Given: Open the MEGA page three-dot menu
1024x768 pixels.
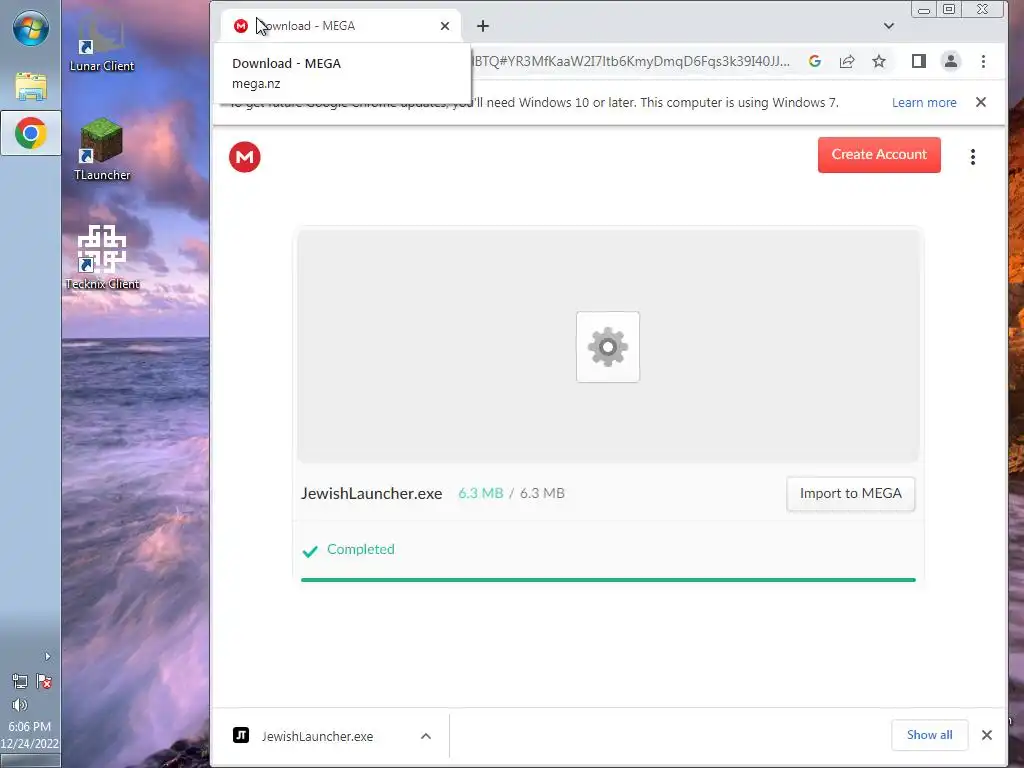Looking at the screenshot, I should tap(972, 157).
